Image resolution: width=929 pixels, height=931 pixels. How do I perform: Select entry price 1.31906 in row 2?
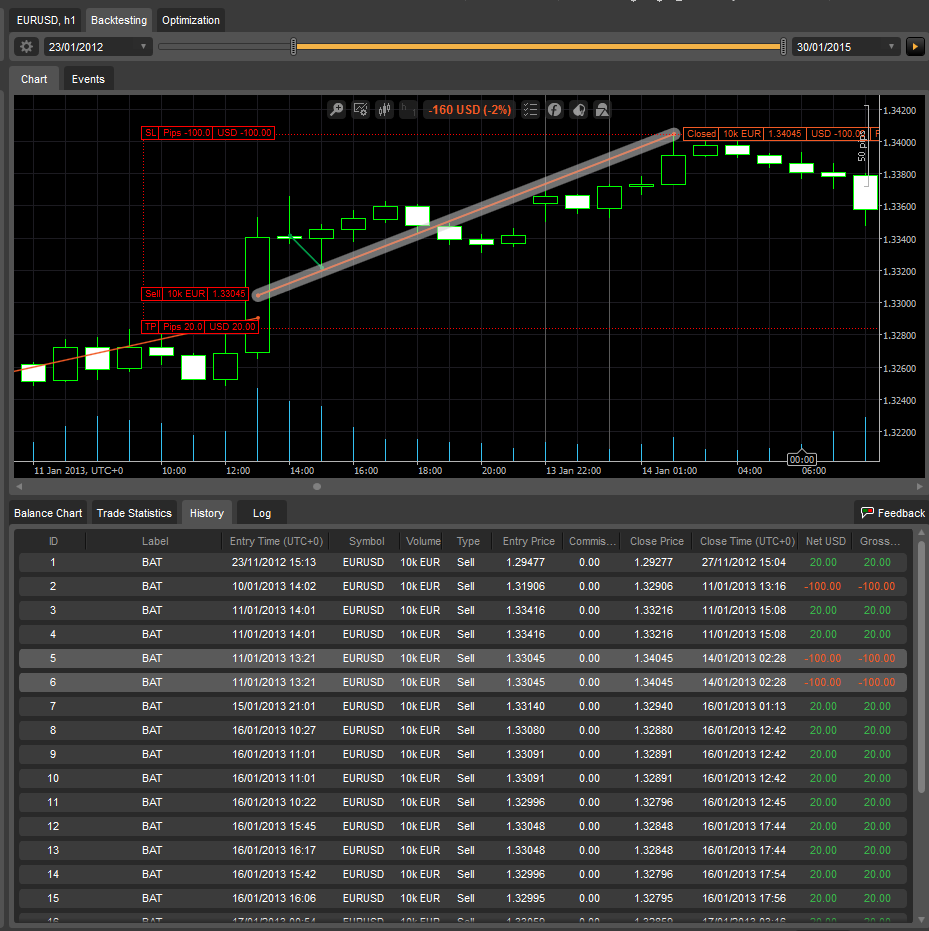[x=525, y=586]
